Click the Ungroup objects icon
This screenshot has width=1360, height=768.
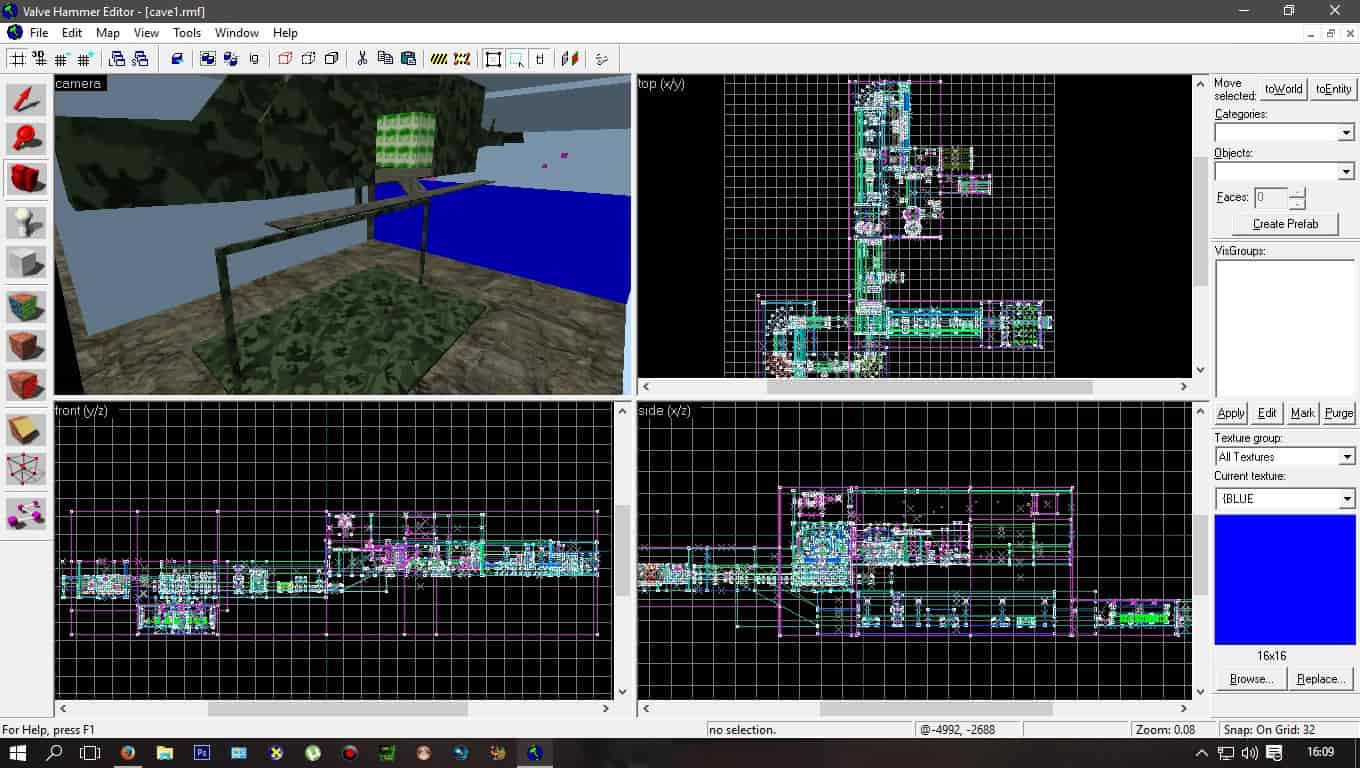[x=230, y=59]
